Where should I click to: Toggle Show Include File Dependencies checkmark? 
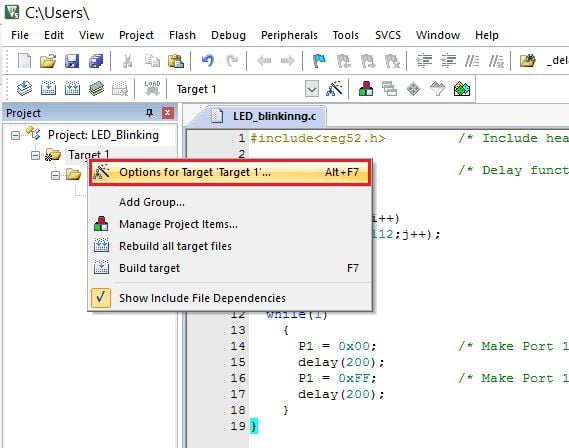(101, 298)
